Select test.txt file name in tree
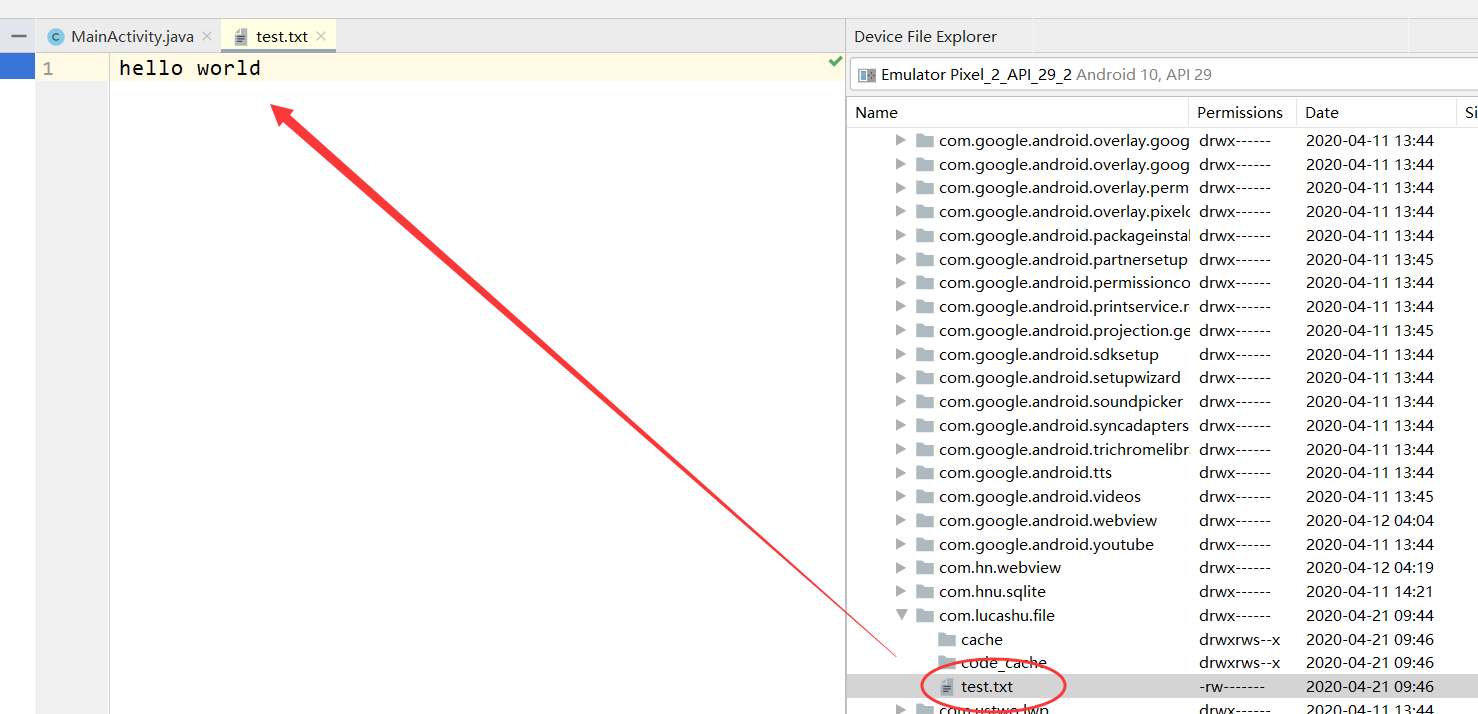Viewport: 1478px width, 714px height. click(987, 687)
